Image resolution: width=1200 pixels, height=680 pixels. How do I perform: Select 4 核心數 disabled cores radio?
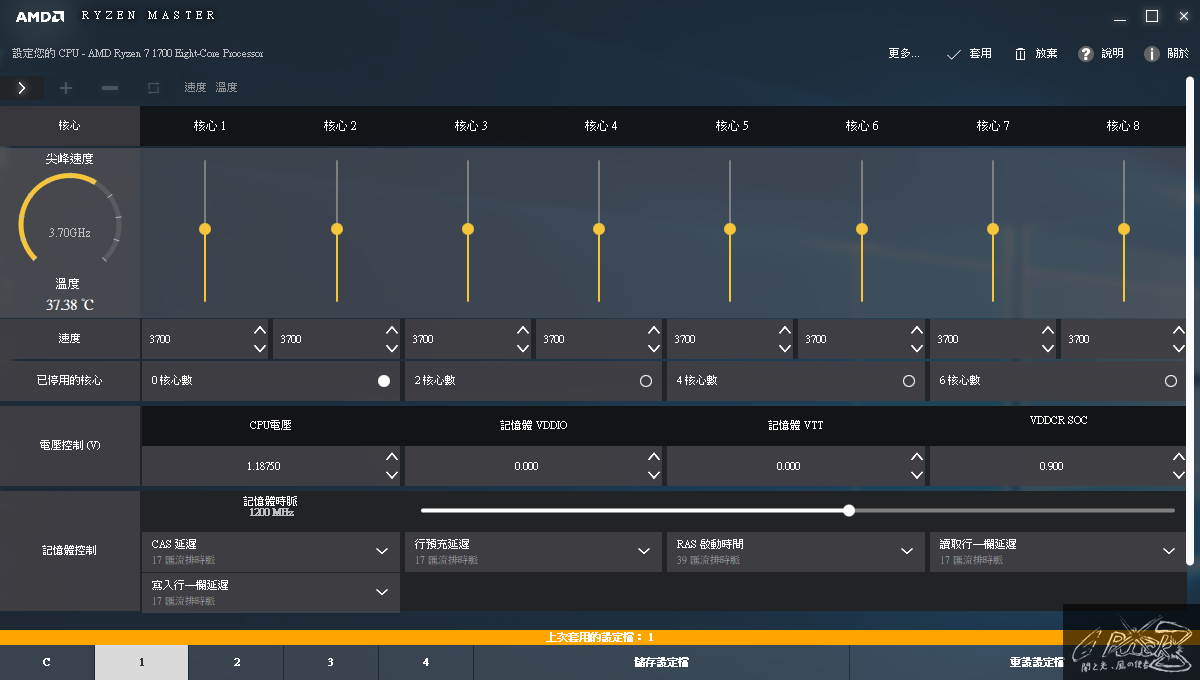tap(908, 381)
